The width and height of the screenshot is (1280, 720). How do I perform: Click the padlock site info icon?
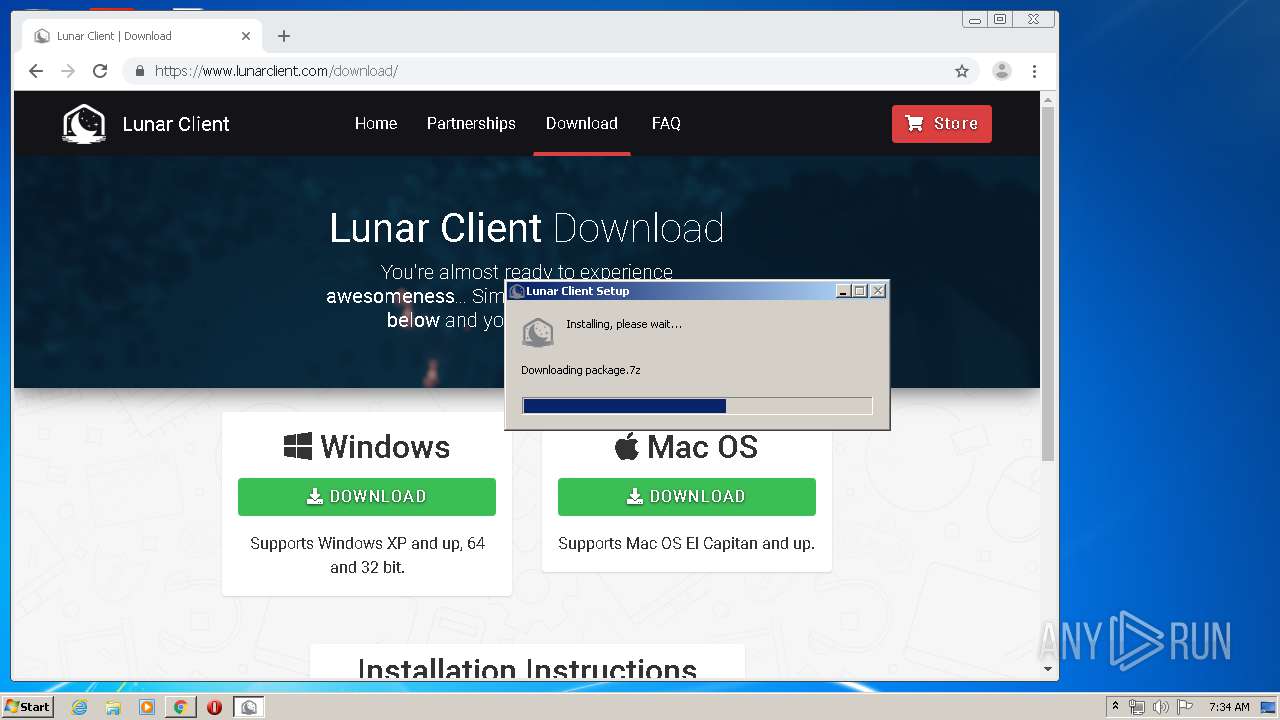click(x=139, y=71)
